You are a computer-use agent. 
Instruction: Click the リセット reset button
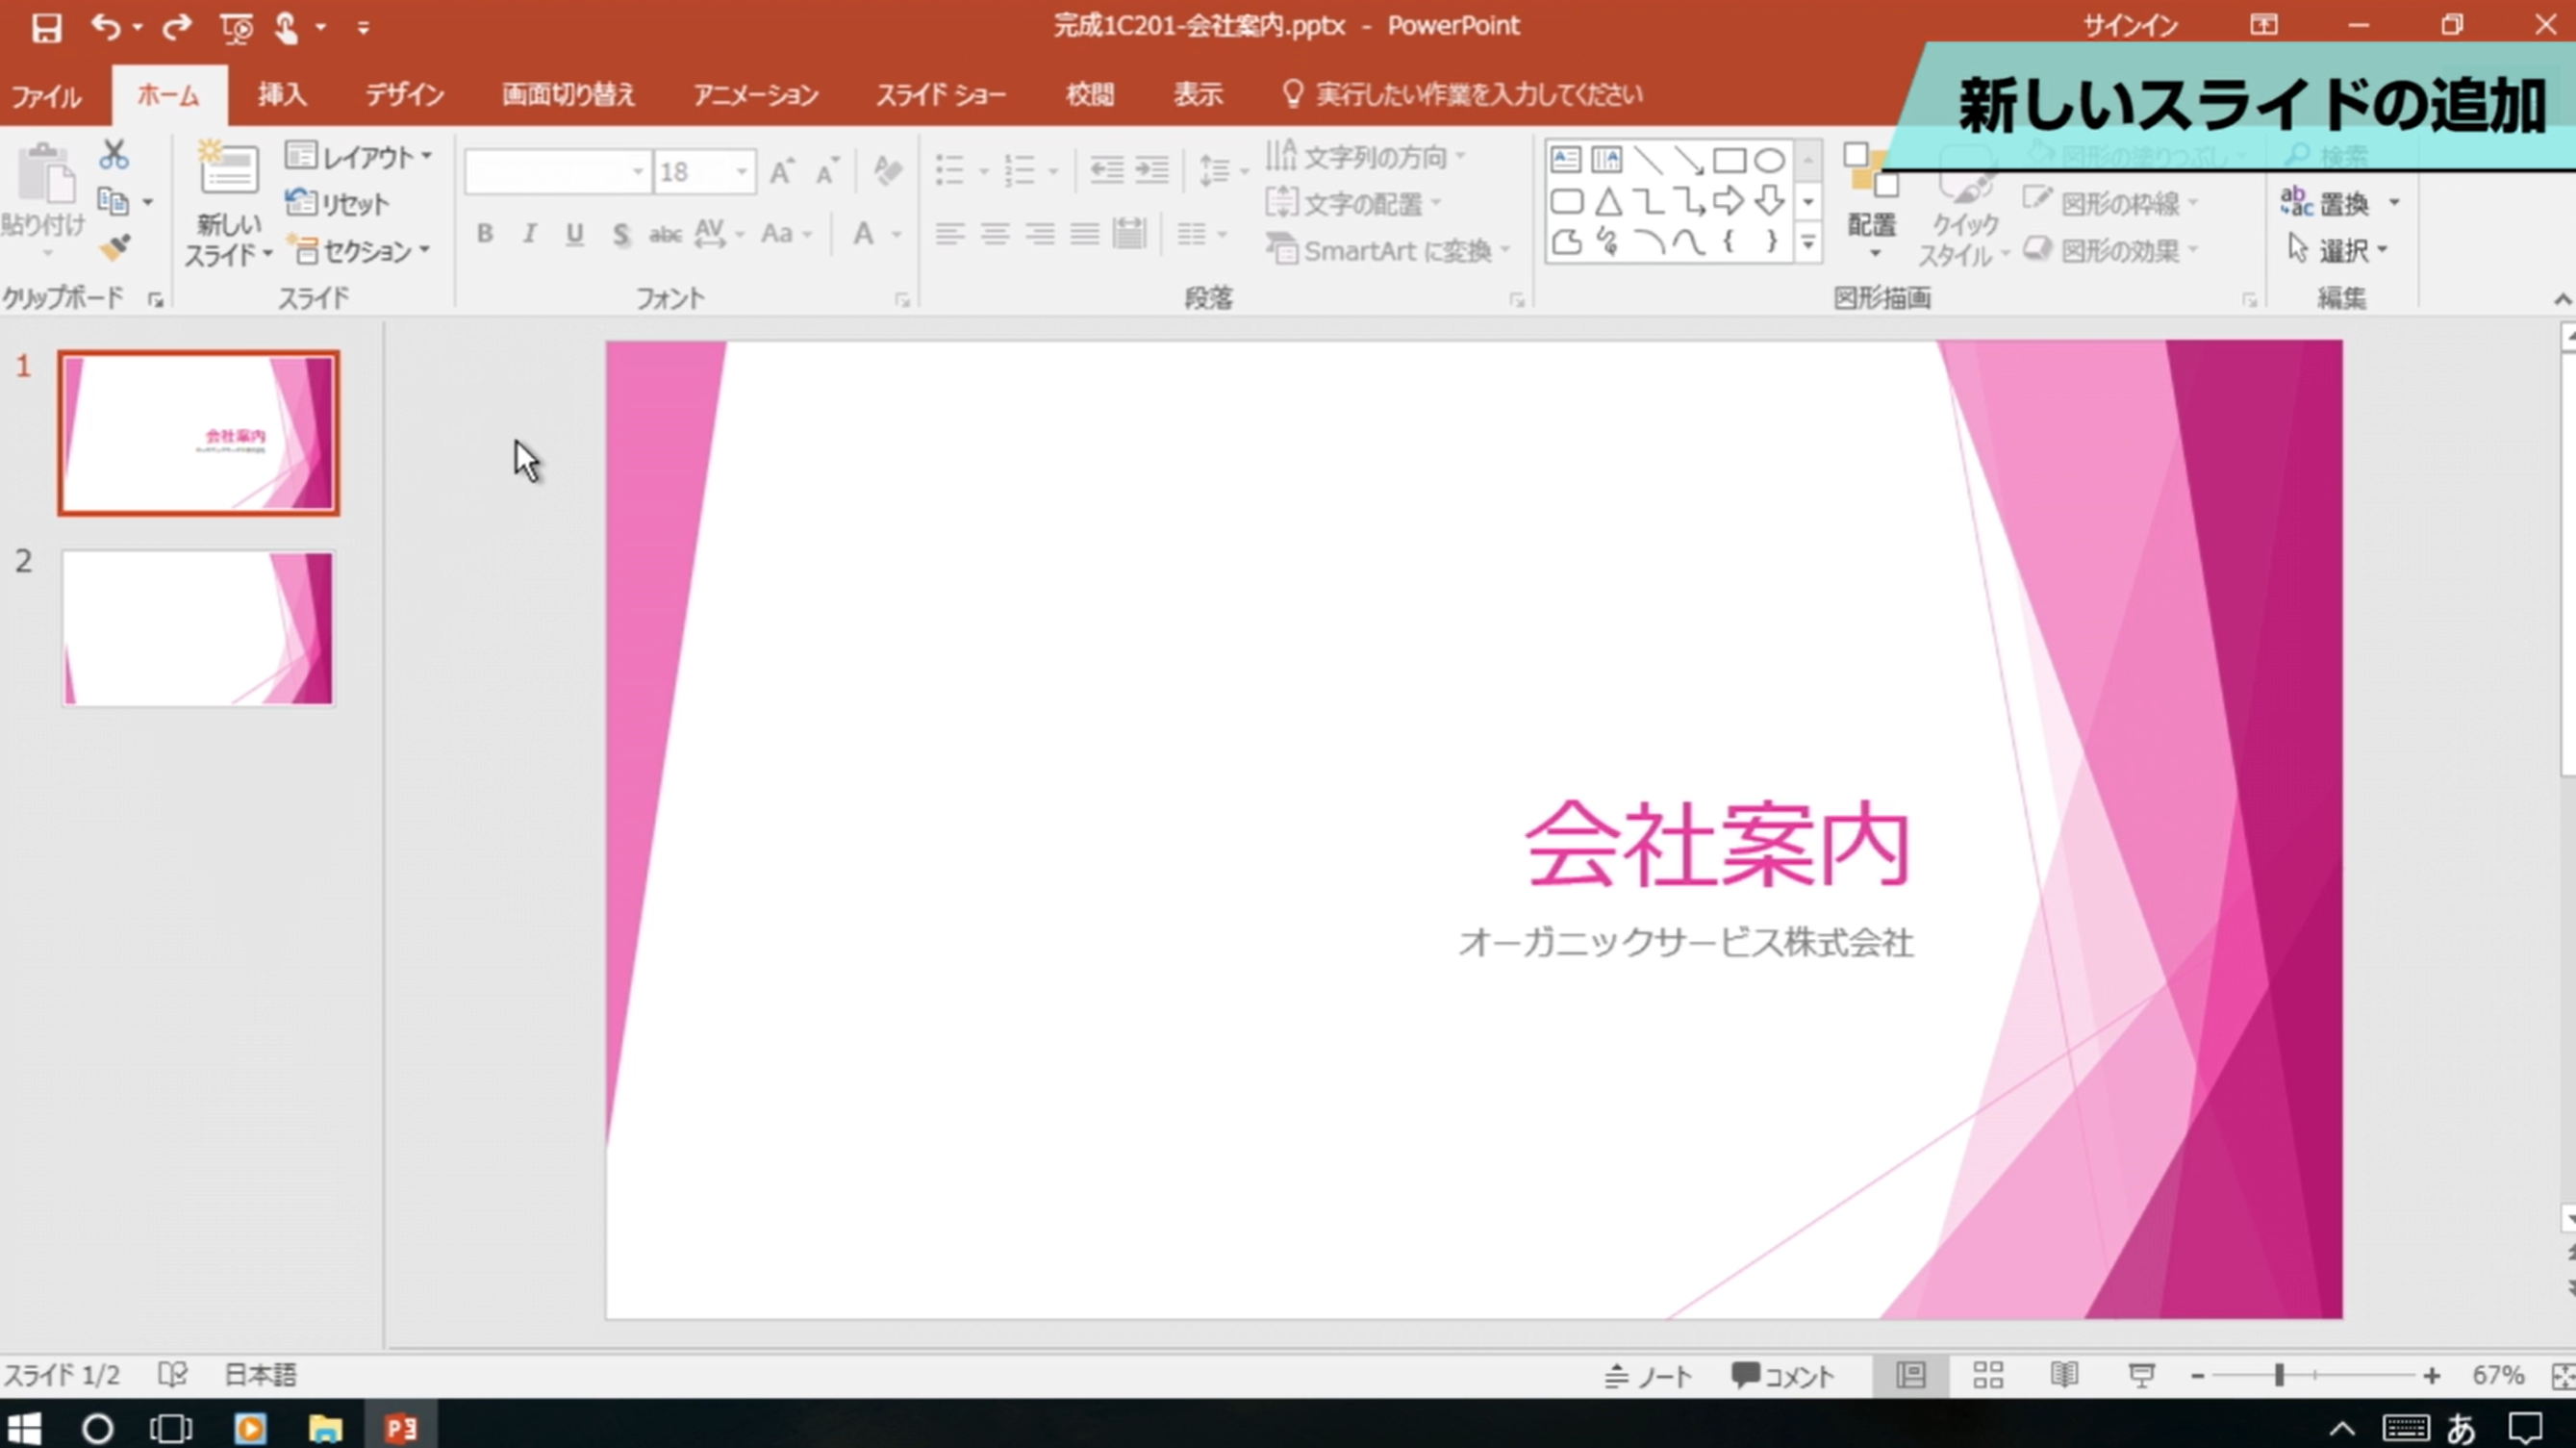coord(338,204)
